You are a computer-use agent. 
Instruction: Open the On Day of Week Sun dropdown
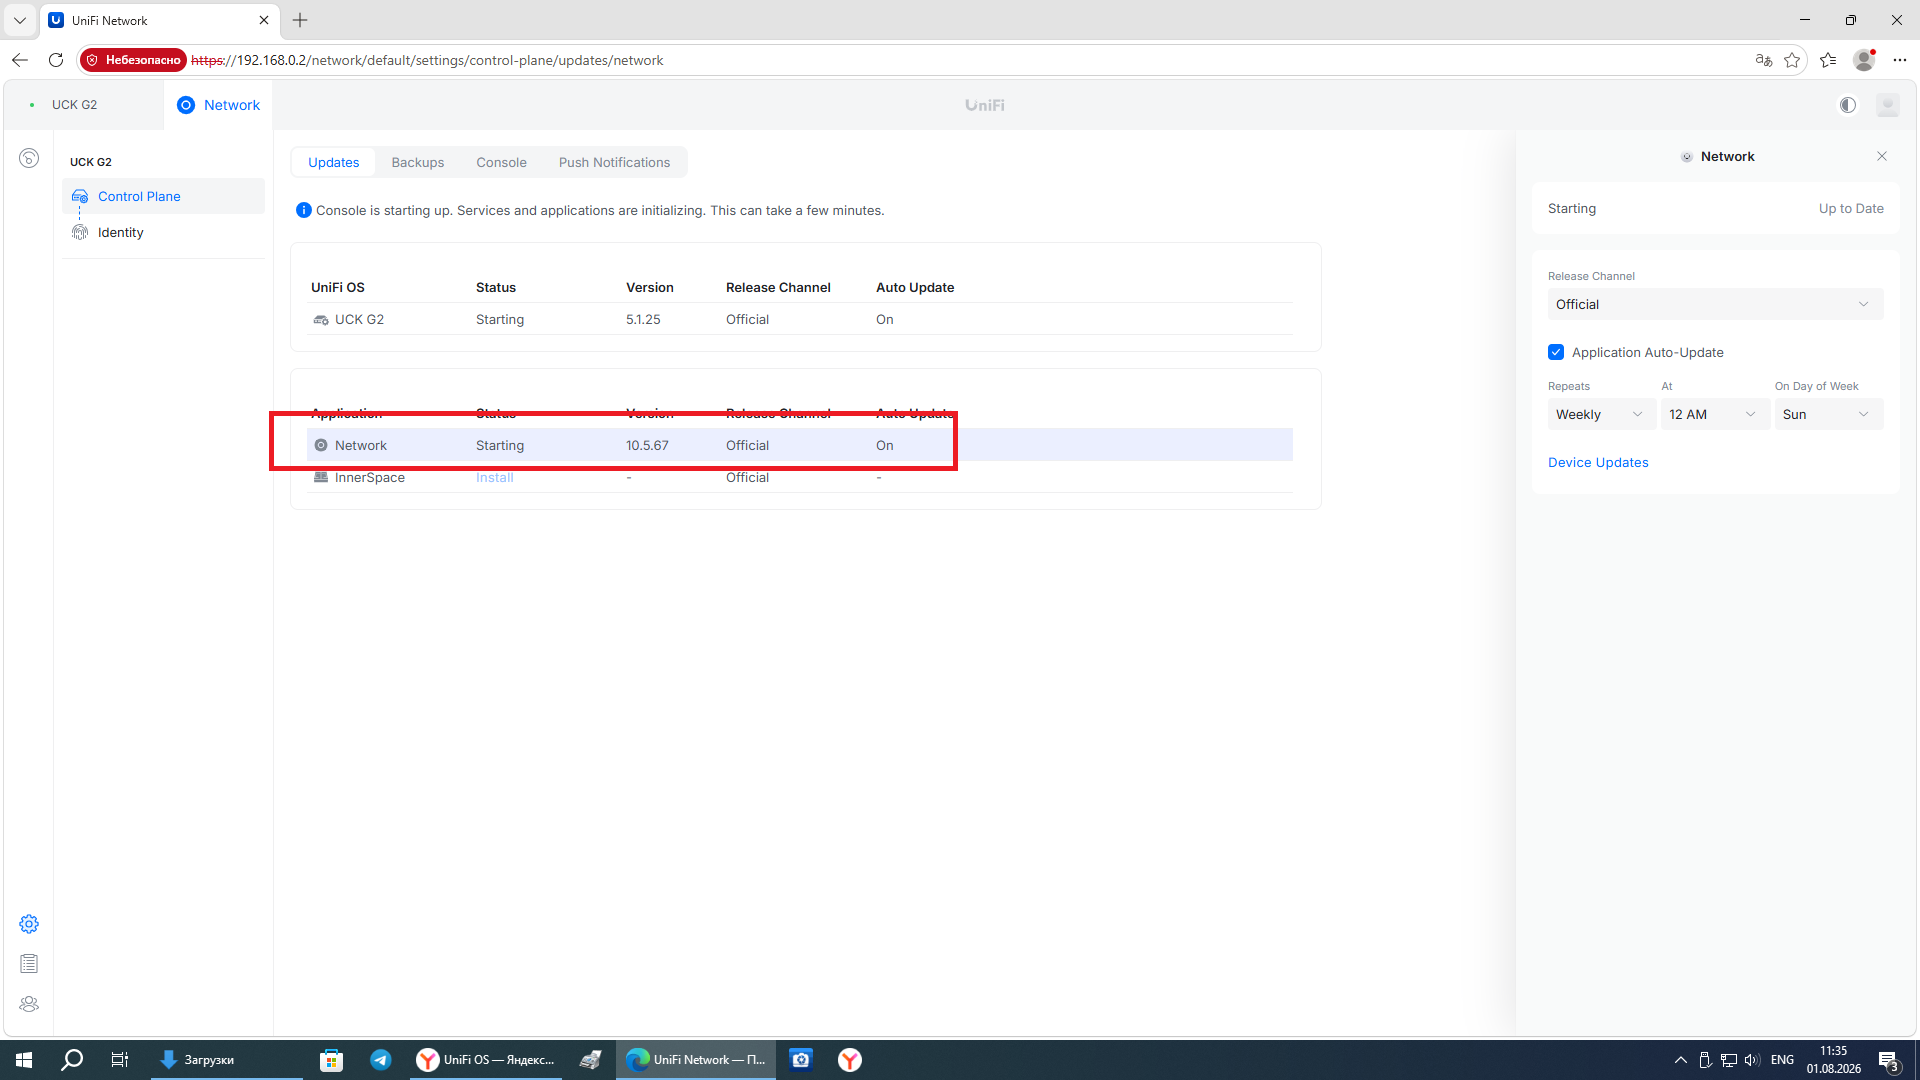tap(1829, 414)
